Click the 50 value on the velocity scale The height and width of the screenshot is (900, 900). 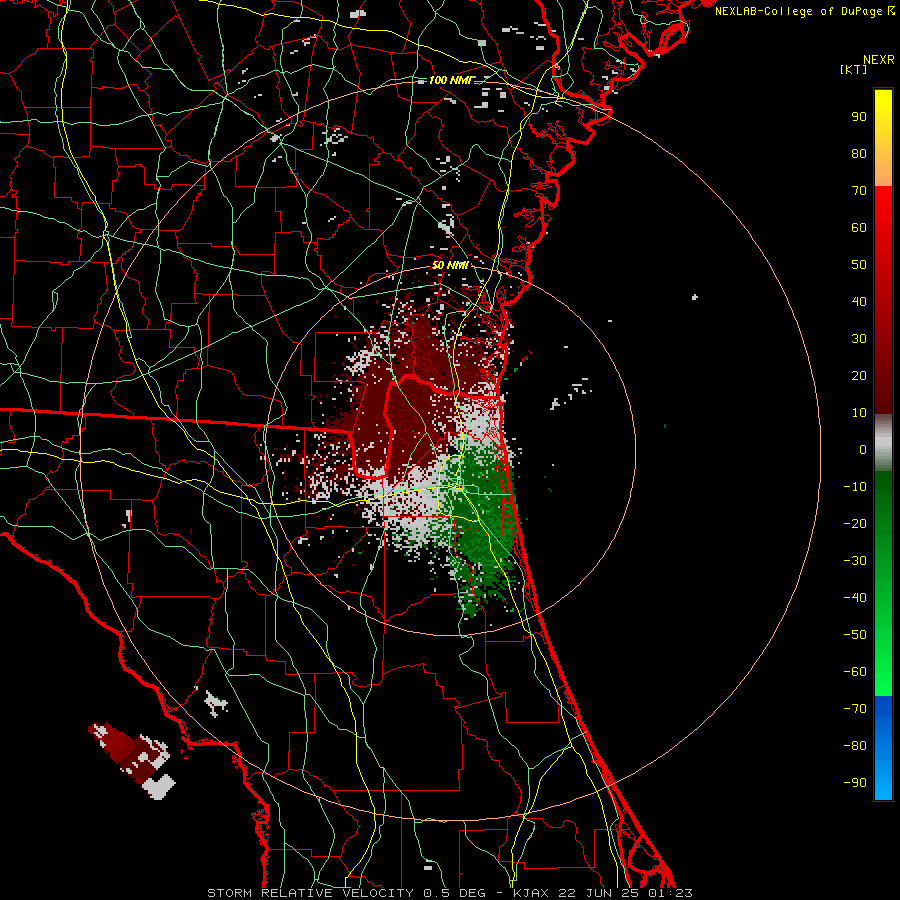coord(859,265)
